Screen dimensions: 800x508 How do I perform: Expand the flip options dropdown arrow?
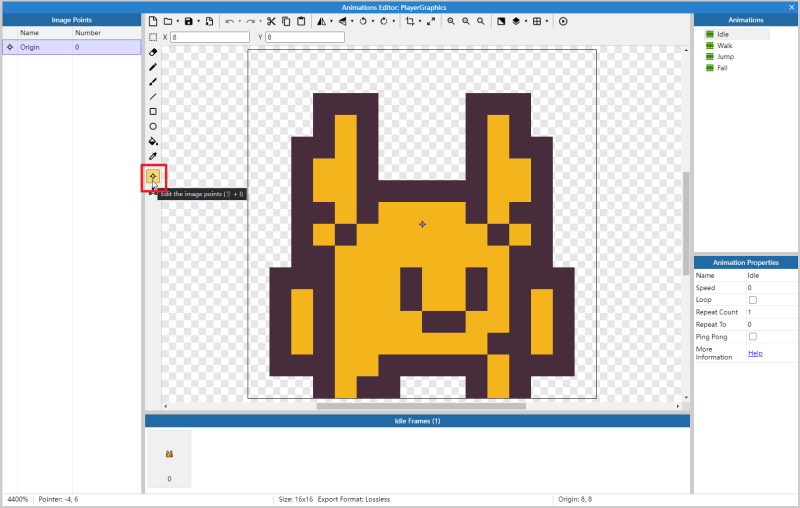point(352,21)
